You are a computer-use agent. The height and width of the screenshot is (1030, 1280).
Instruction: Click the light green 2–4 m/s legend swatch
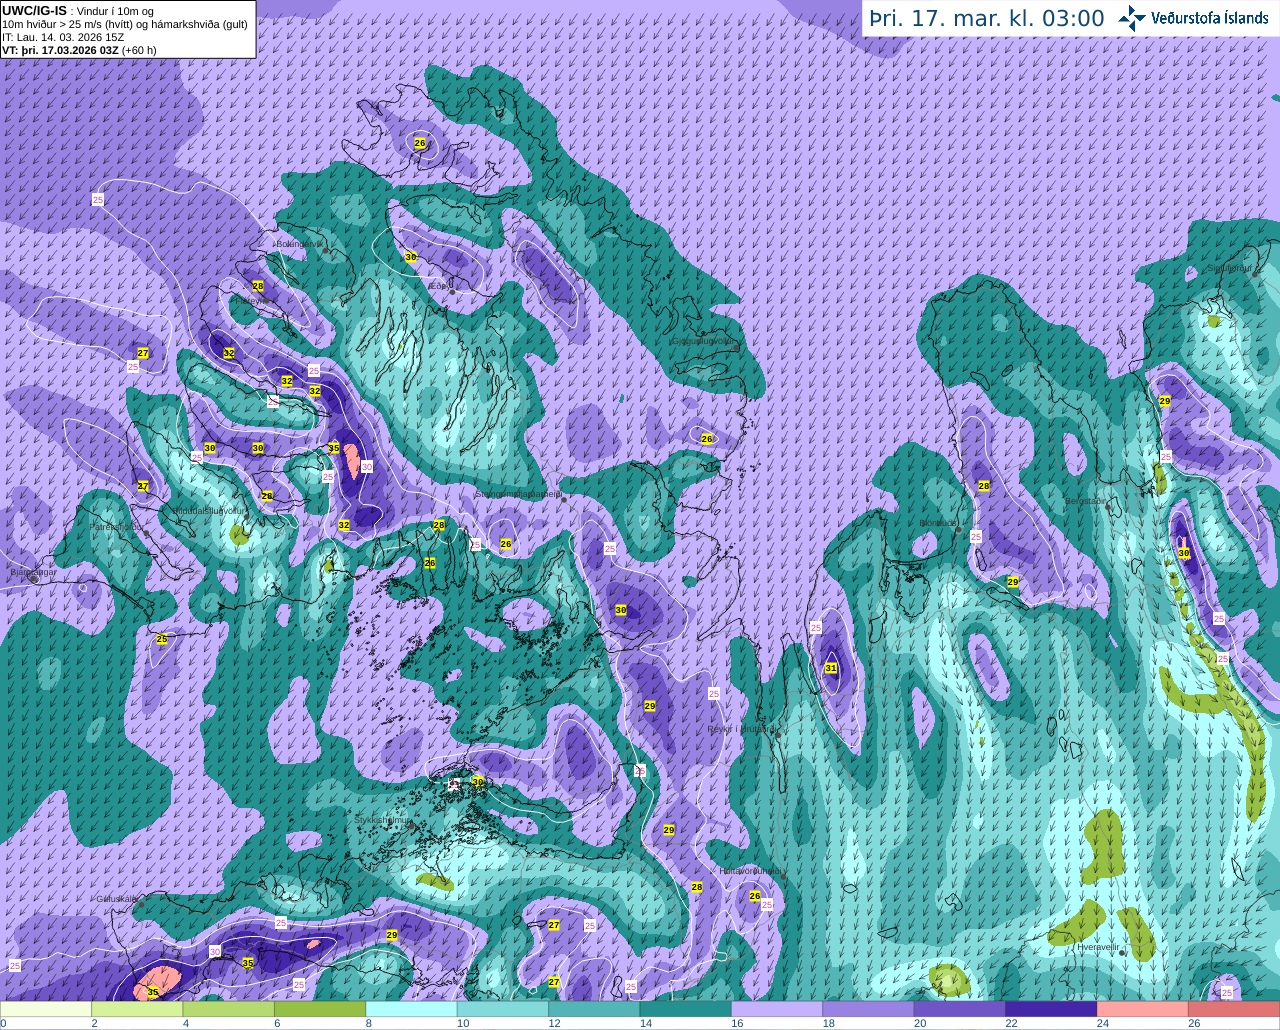coord(137,1009)
